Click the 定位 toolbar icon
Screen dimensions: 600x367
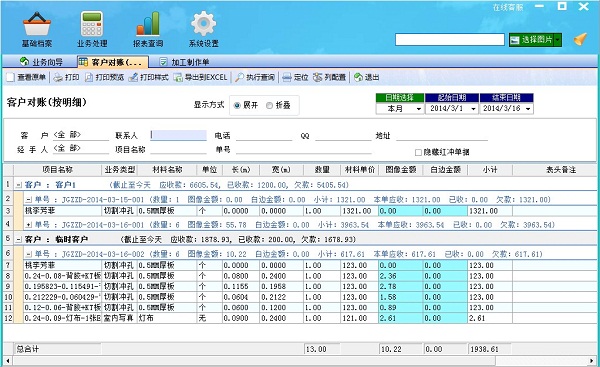point(287,78)
